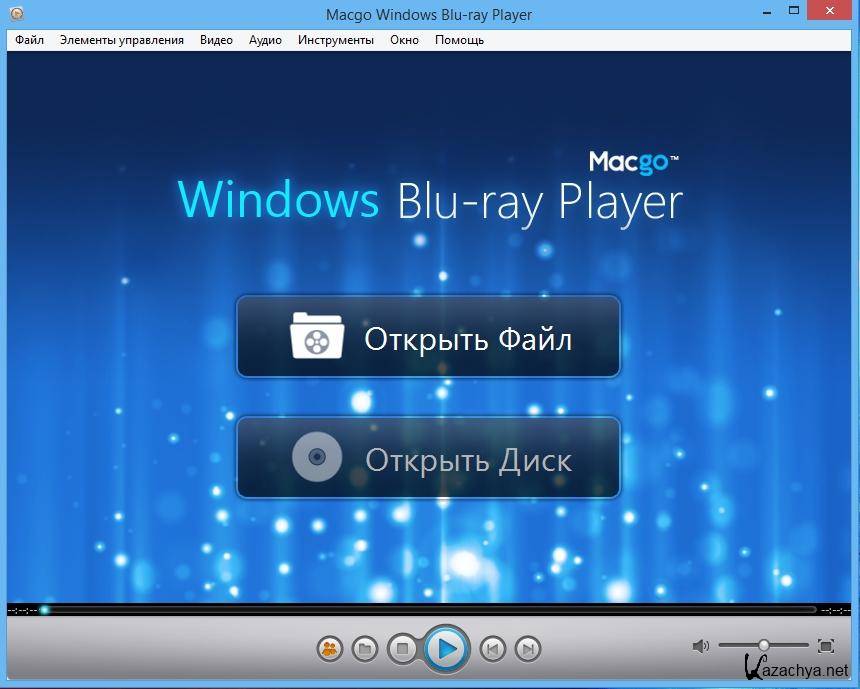The width and height of the screenshot is (860, 689).
Task: Mute audio using the speaker icon
Action: [x=700, y=646]
